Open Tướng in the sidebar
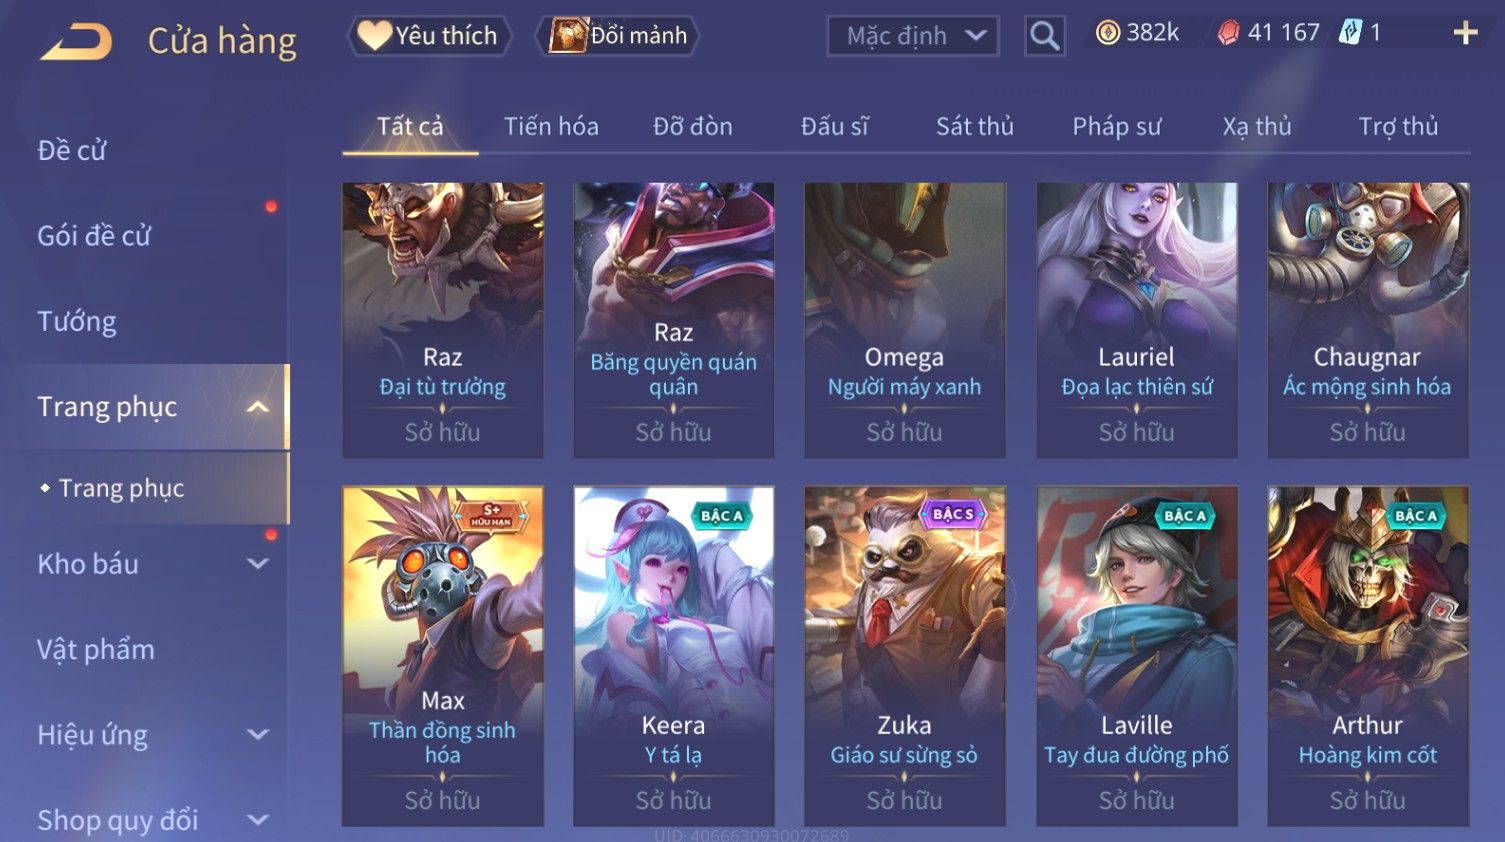This screenshot has width=1505, height=842. [x=77, y=322]
